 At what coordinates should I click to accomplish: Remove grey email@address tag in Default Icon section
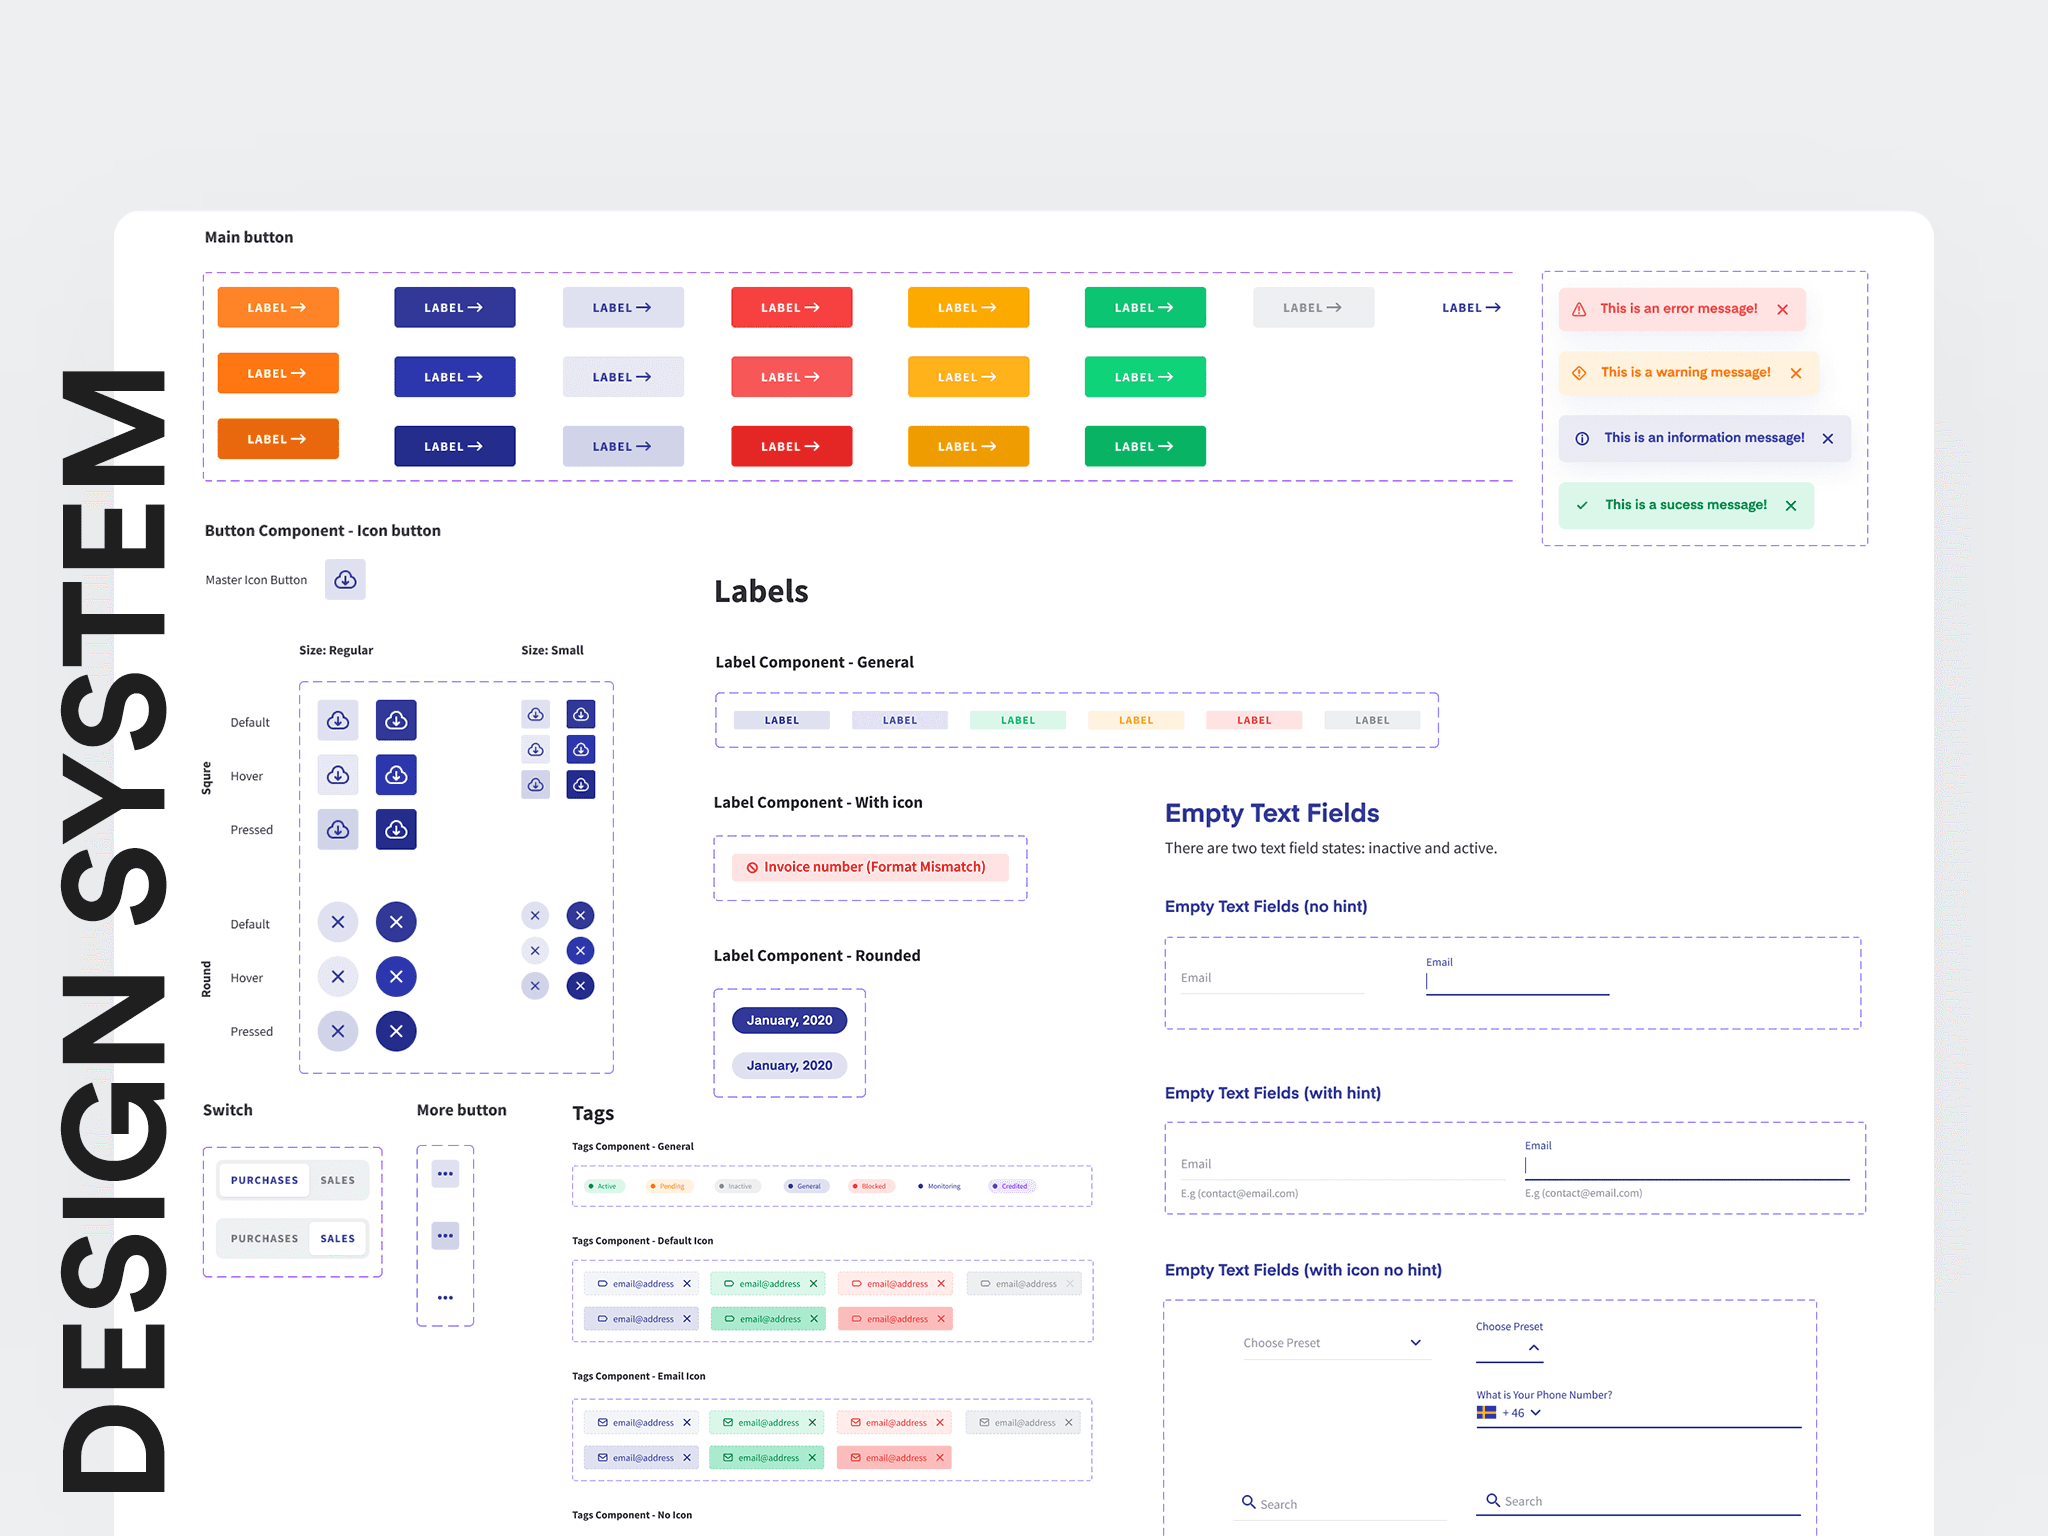(1070, 1284)
